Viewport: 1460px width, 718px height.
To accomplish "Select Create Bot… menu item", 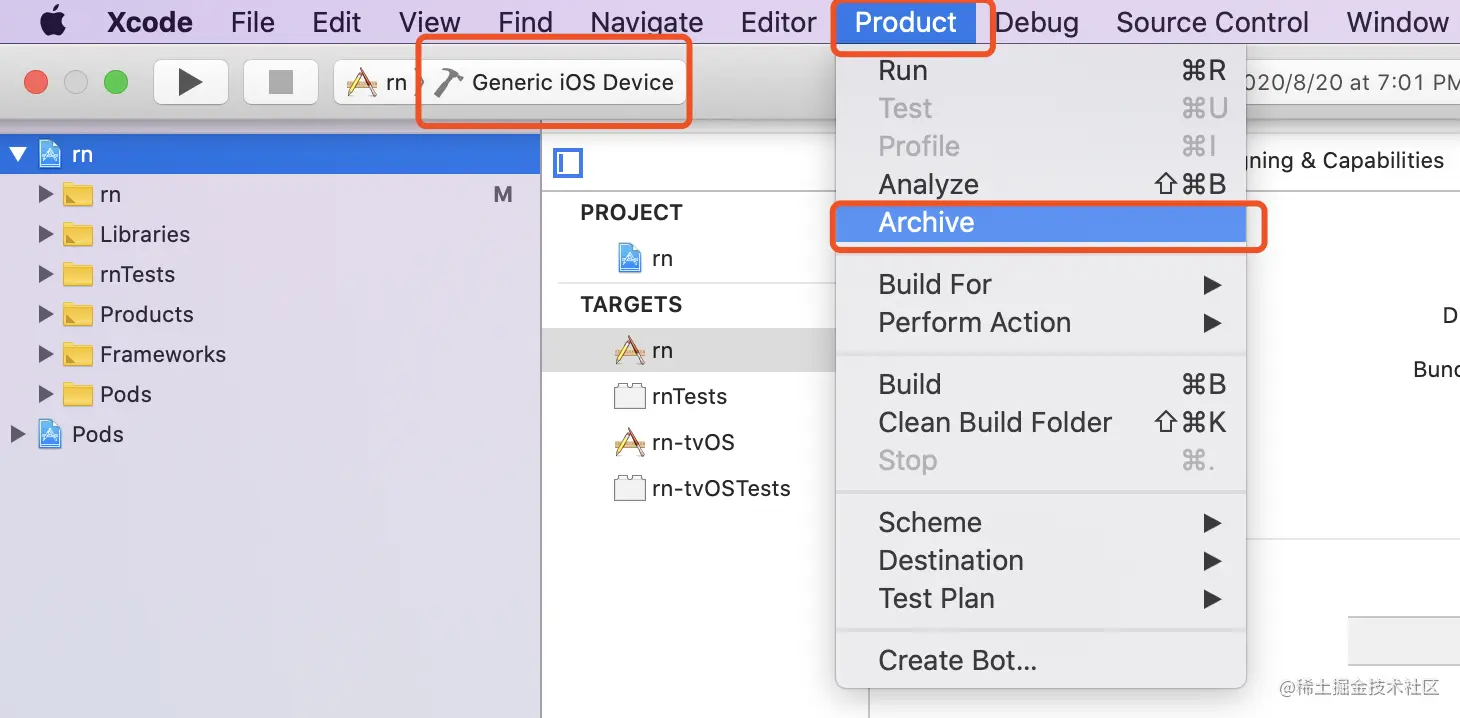I will 1040,661.
